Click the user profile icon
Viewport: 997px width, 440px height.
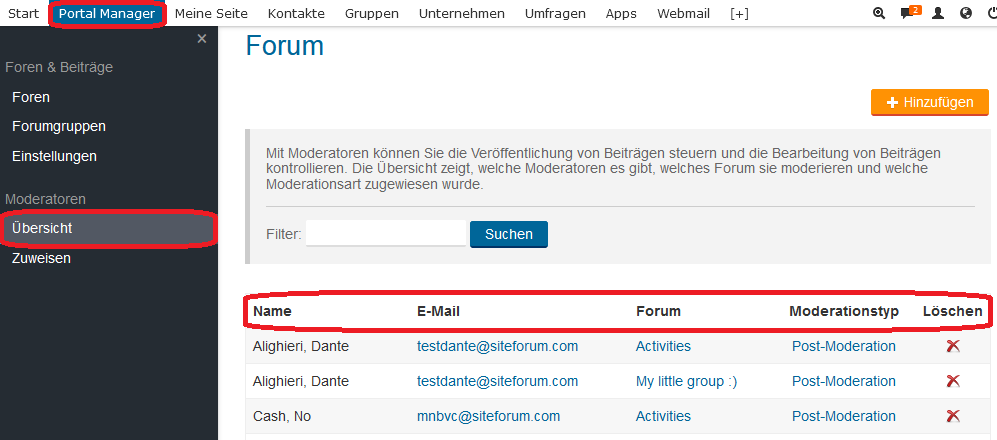click(937, 13)
